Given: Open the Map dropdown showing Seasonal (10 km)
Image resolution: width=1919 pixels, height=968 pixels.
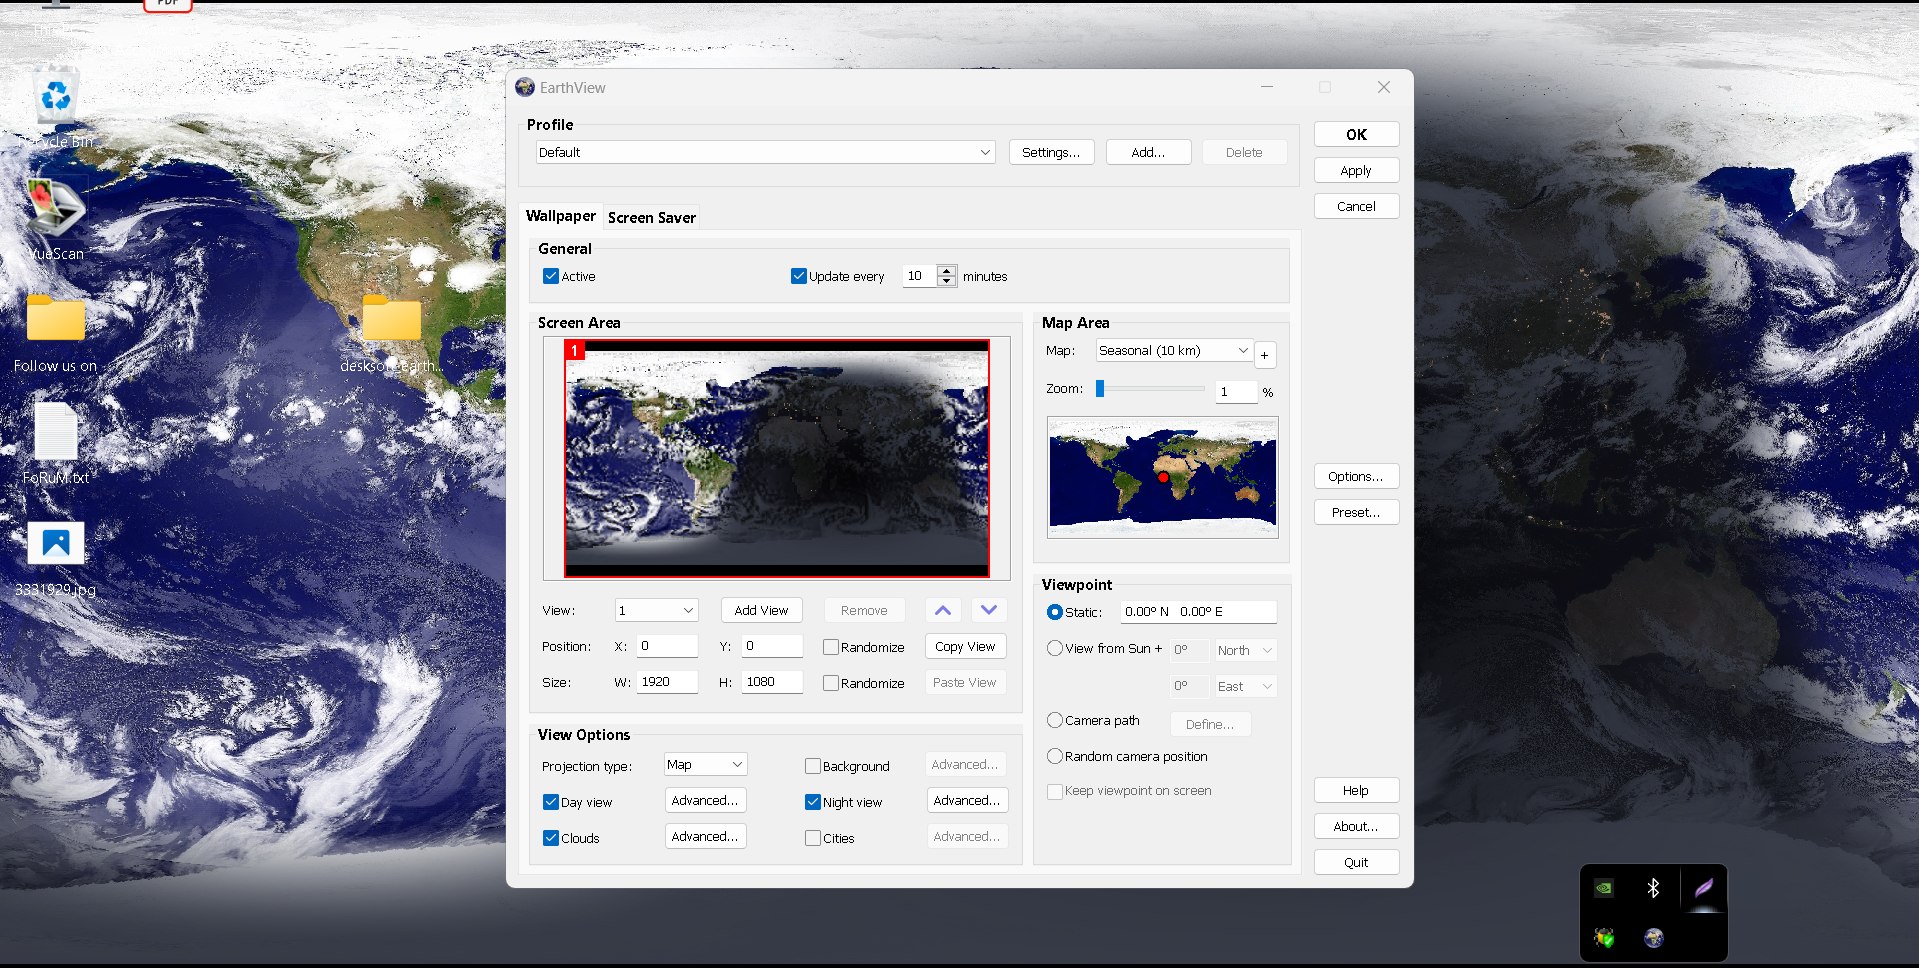Looking at the screenshot, I should click(1174, 350).
